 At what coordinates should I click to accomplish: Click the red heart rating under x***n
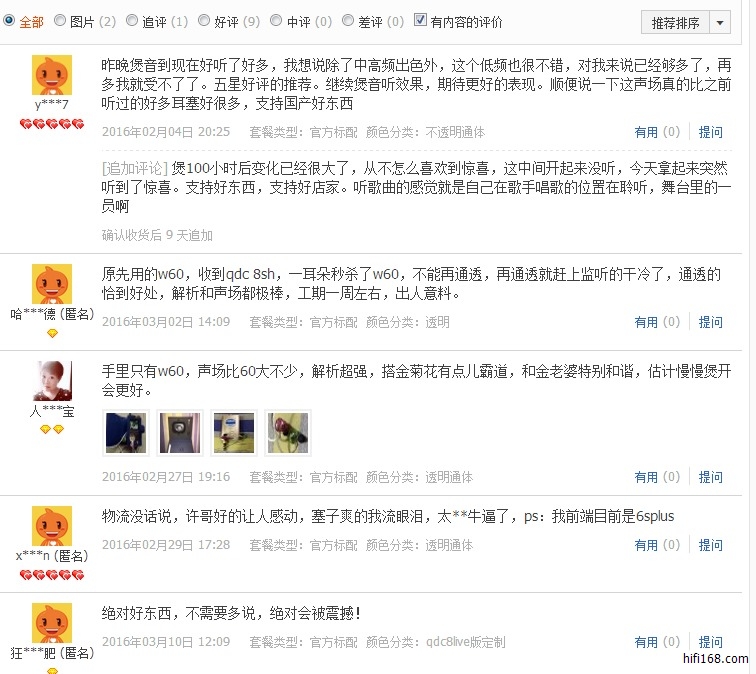coord(52,575)
